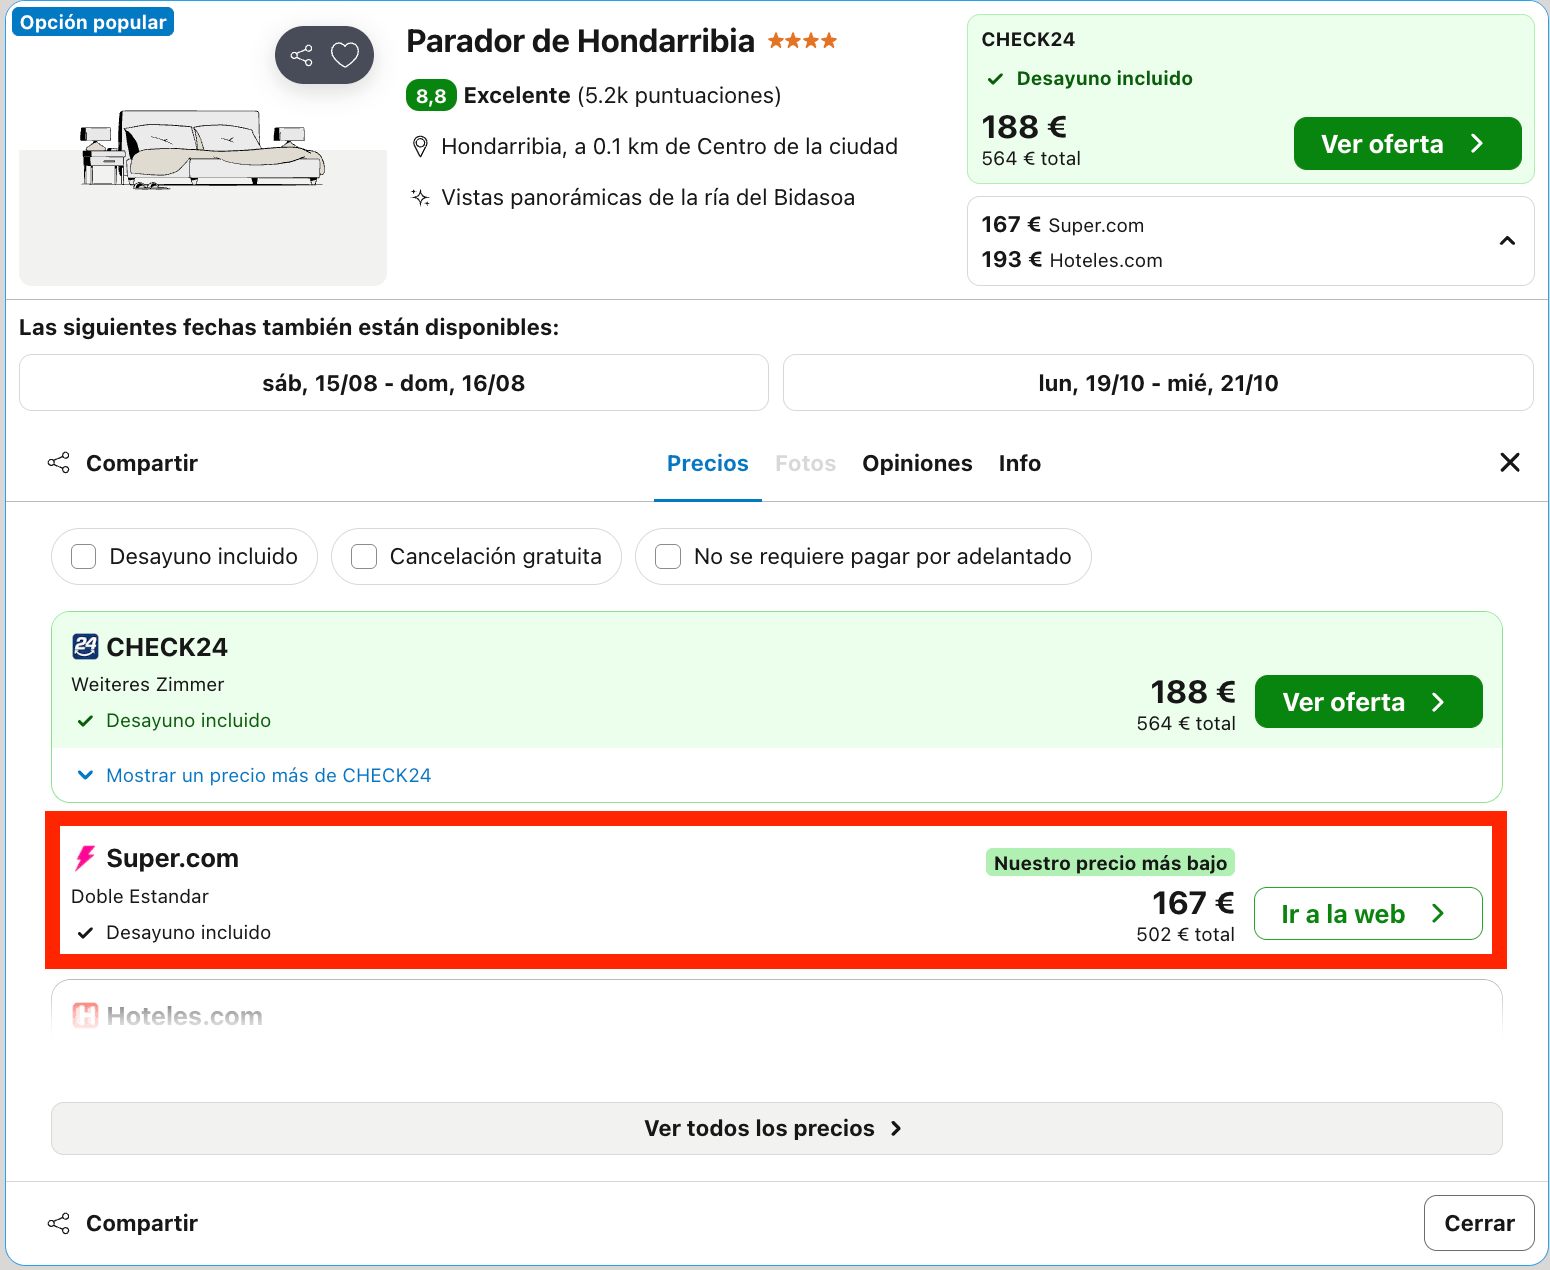1550x1270 pixels.
Task: Click share icon next to top Compartir
Action: (x=59, y=463)
